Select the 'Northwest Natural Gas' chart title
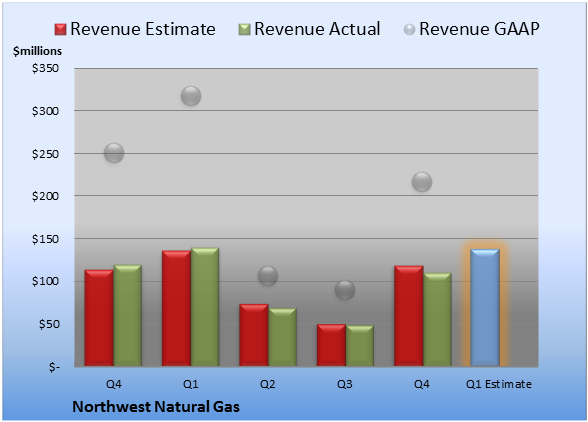The height and width of the screenshot is (422, 588). click(156, 407)
